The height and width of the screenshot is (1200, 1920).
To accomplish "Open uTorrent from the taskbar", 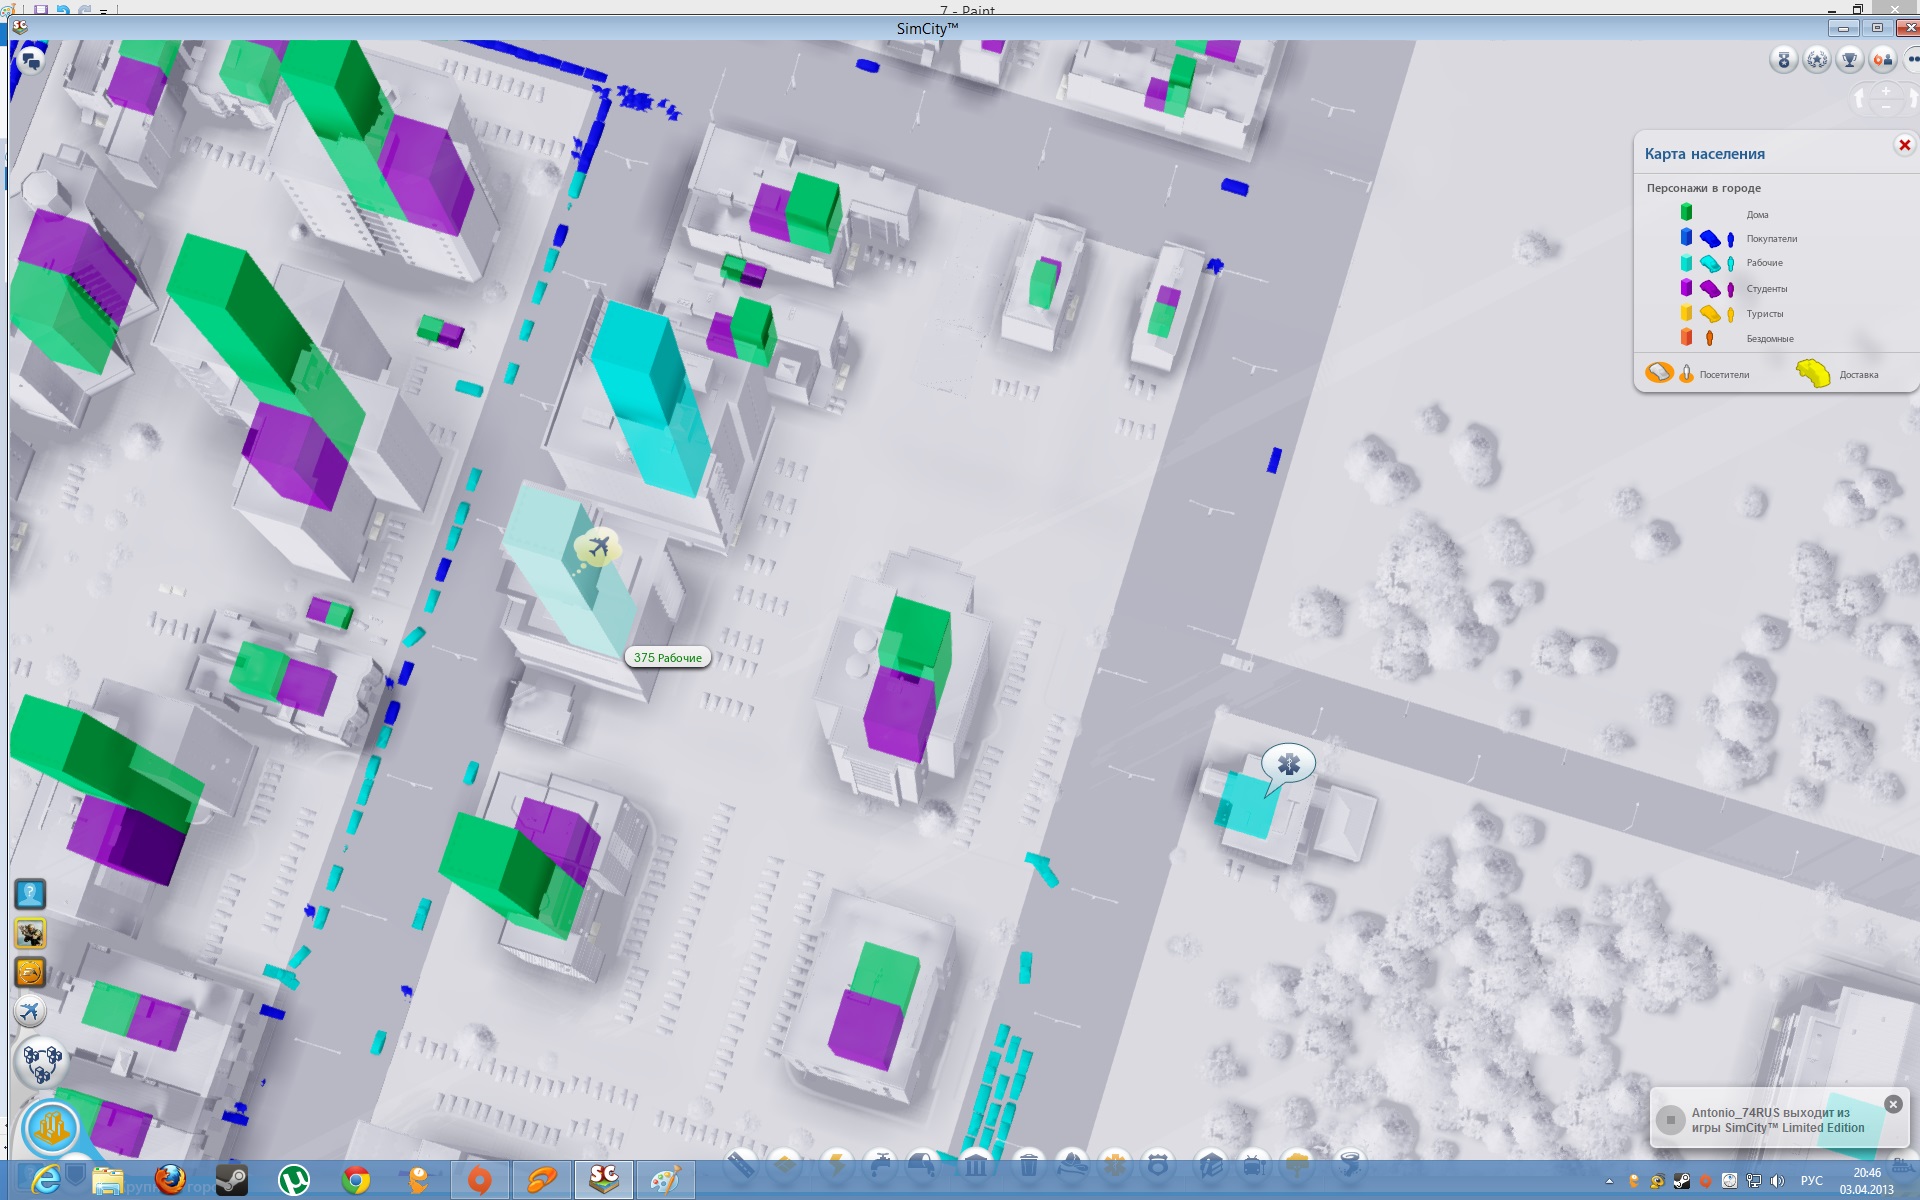I will 294,1180.
